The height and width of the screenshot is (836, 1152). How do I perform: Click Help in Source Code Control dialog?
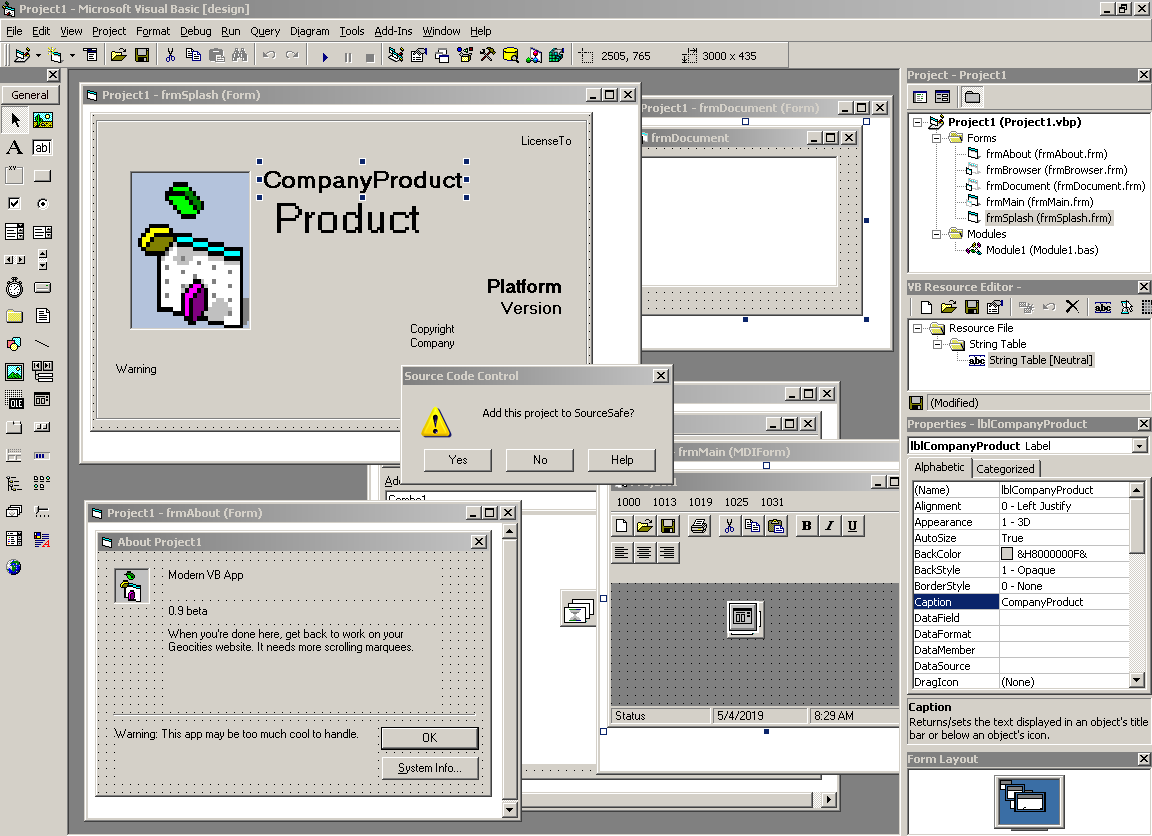[x=622, y=460]
